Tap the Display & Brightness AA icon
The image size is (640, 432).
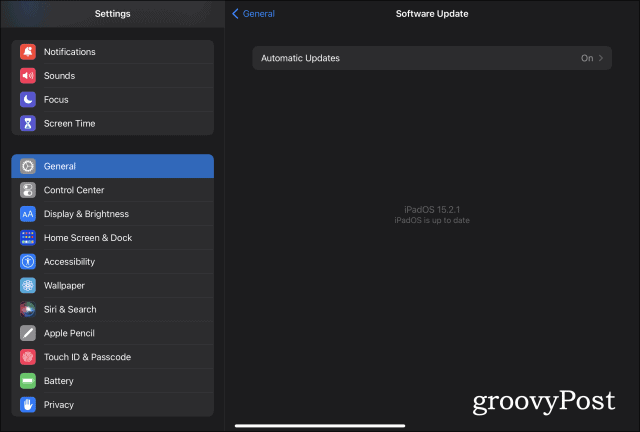point(28,214)
